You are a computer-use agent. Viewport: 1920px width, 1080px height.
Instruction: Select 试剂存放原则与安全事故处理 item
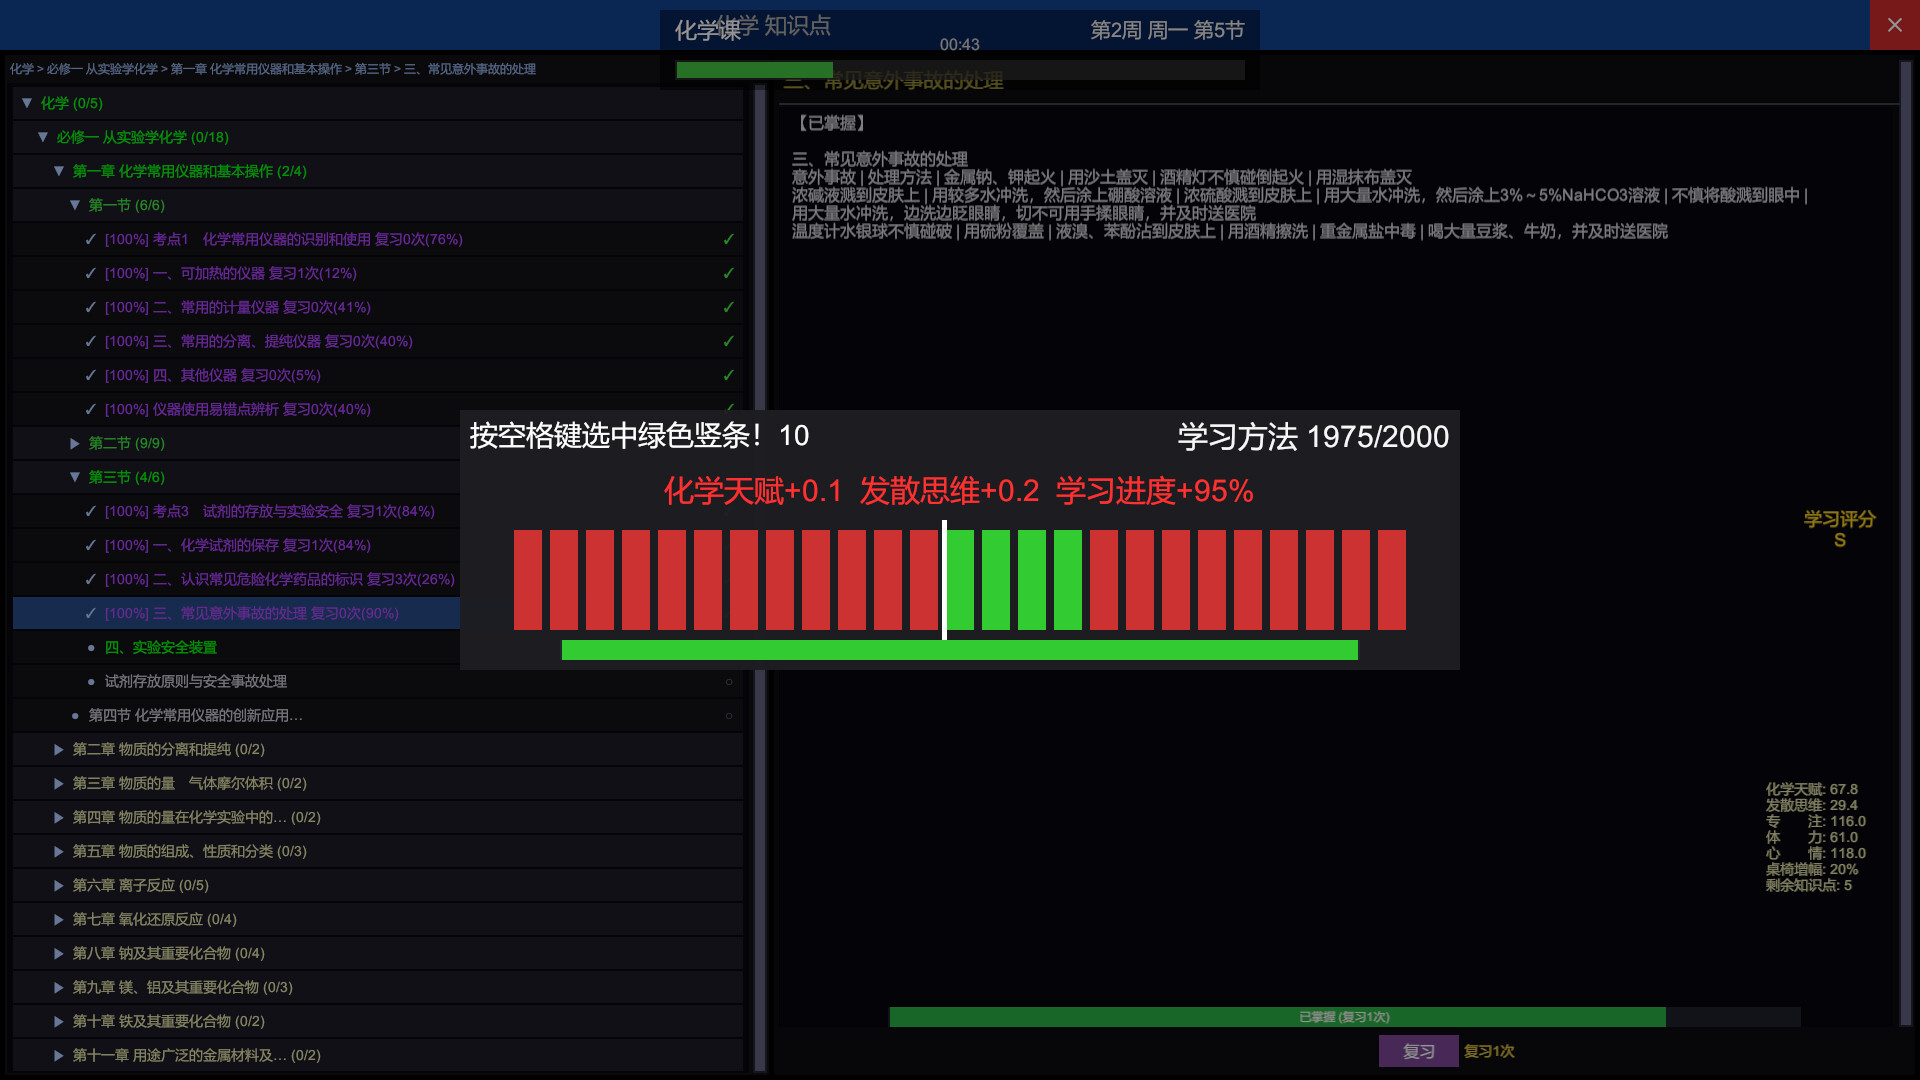coord(378,681)
